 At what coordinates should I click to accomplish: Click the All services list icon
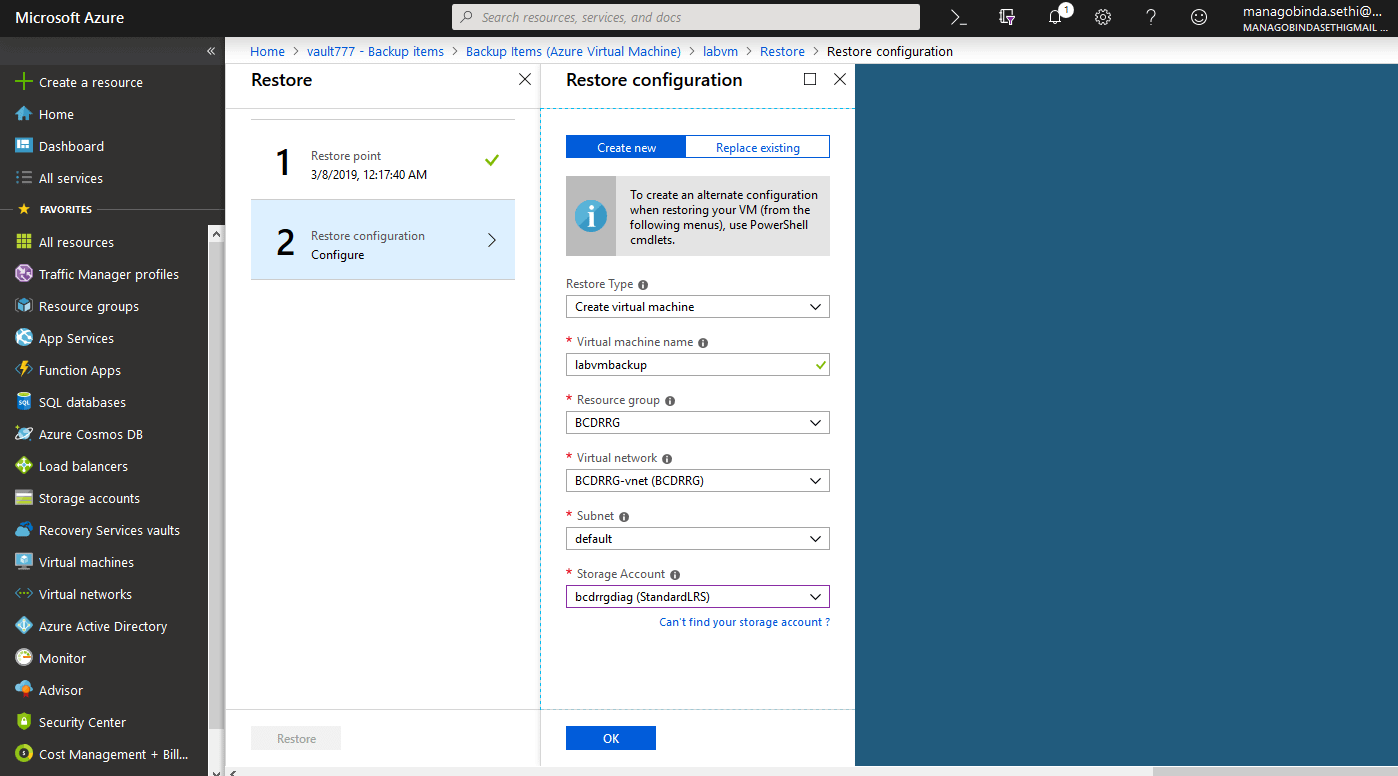[24, 178]
